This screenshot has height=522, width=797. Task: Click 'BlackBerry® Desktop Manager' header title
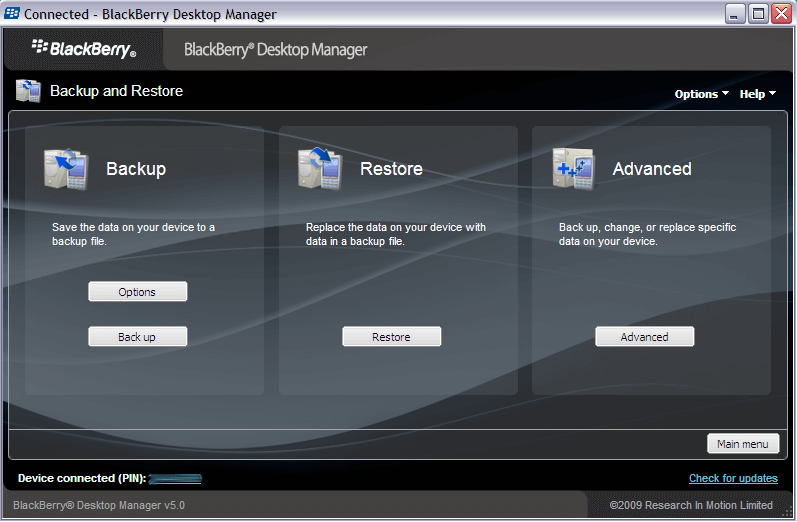(x=275, y=50)
